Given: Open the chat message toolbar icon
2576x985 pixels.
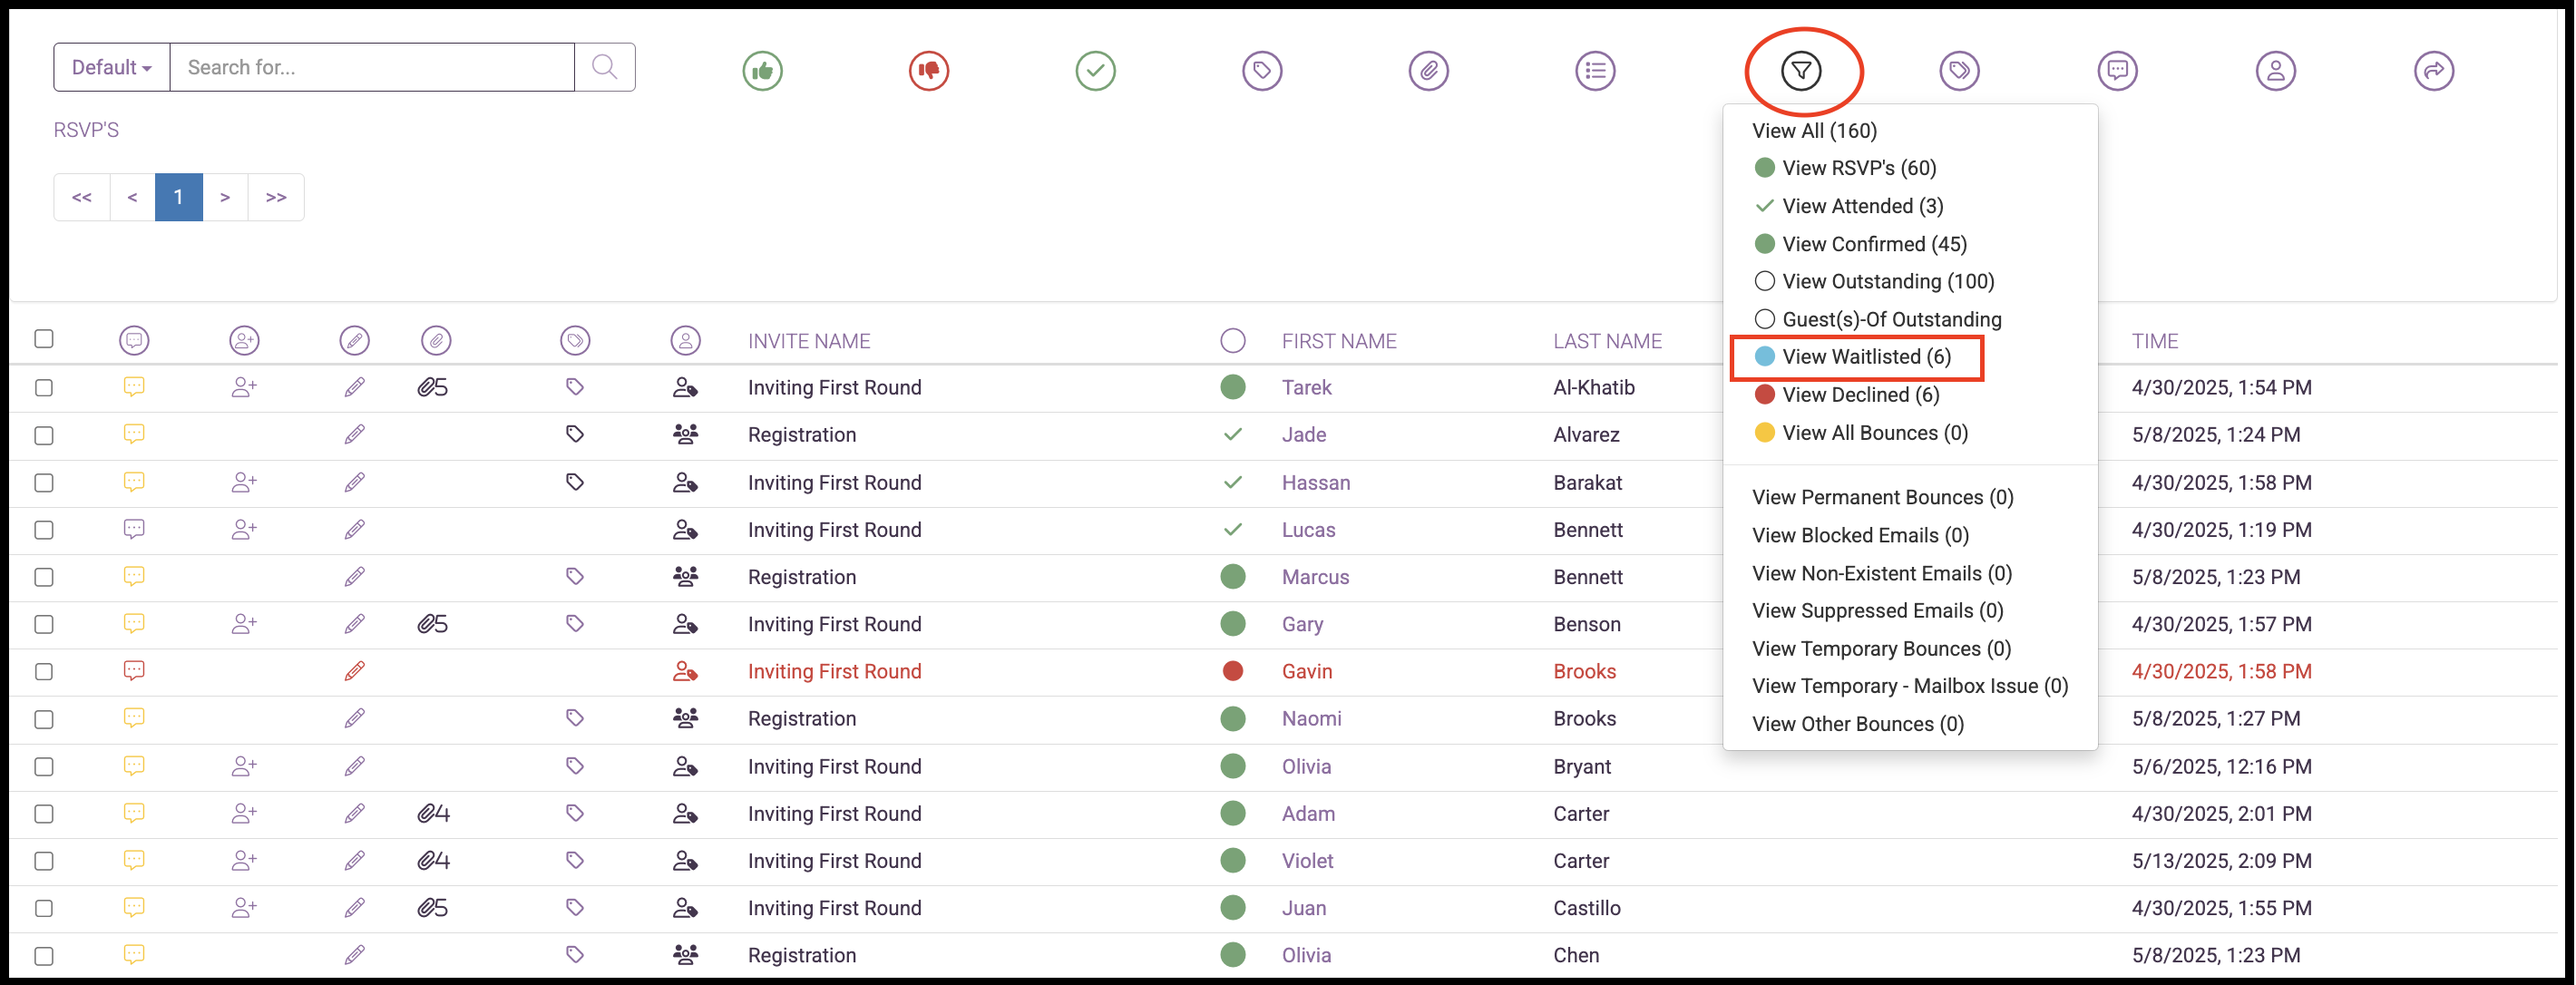Looking at the screenshot, I should click(x=2117, y=70).
